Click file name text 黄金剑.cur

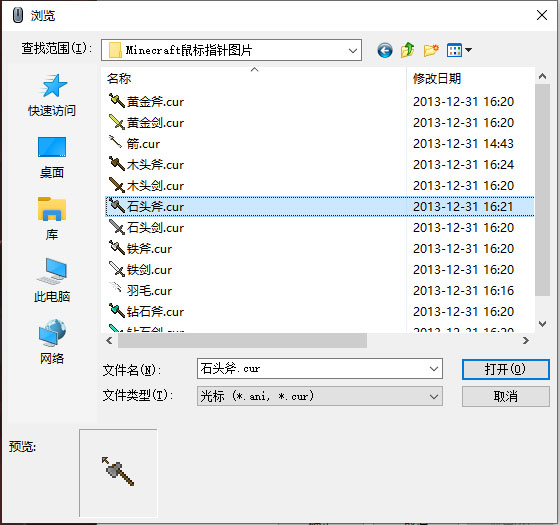[x=155, y=123]
